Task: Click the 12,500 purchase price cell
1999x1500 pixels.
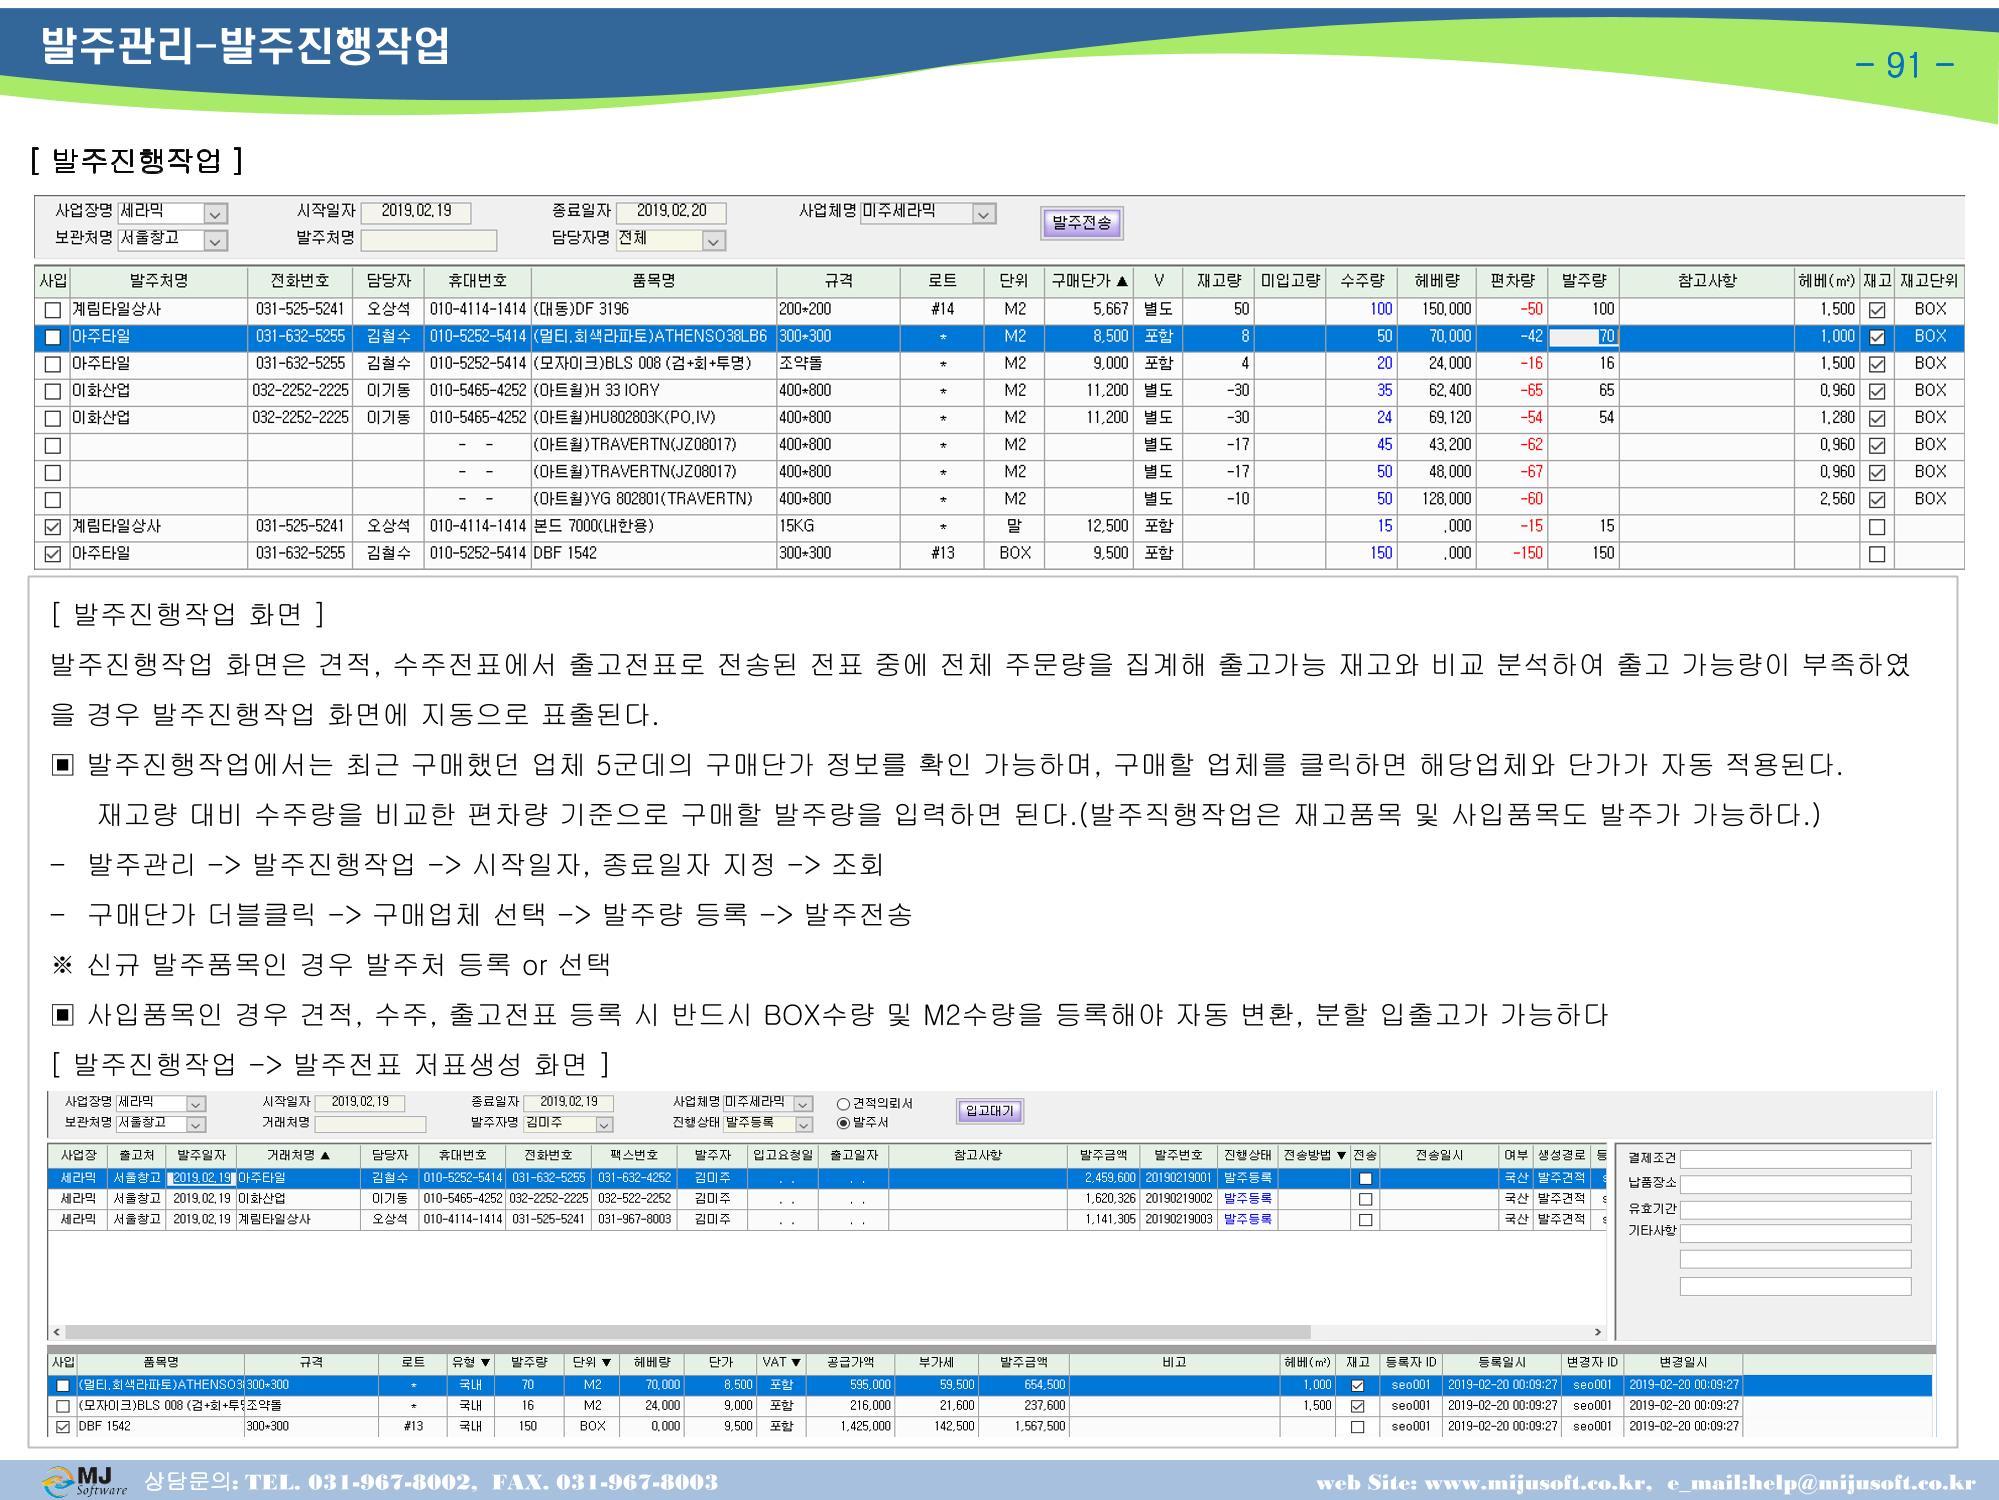Action: click(x=1108, y=526)
